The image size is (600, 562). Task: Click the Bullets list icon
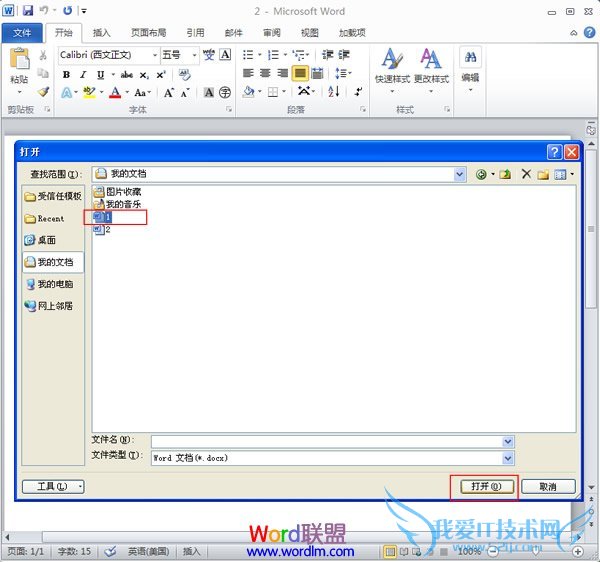tap(248, 55)
